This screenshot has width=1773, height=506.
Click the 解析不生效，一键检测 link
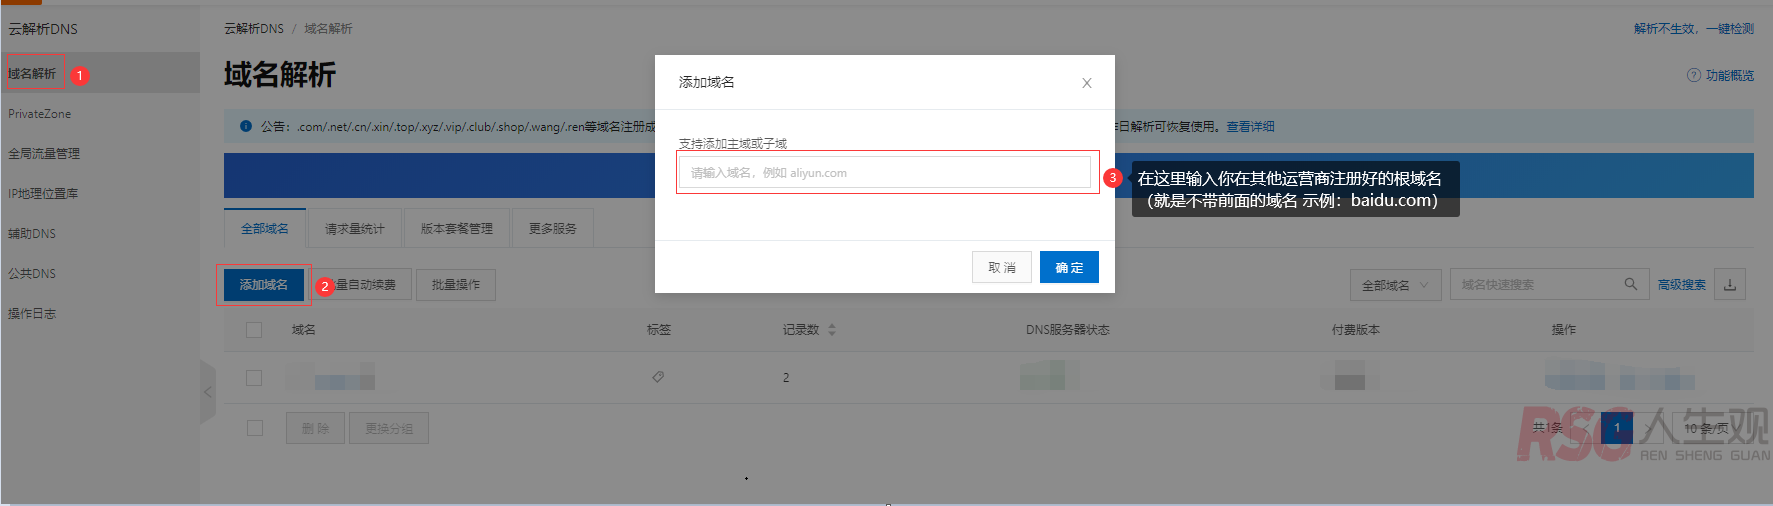(1694, 28)
